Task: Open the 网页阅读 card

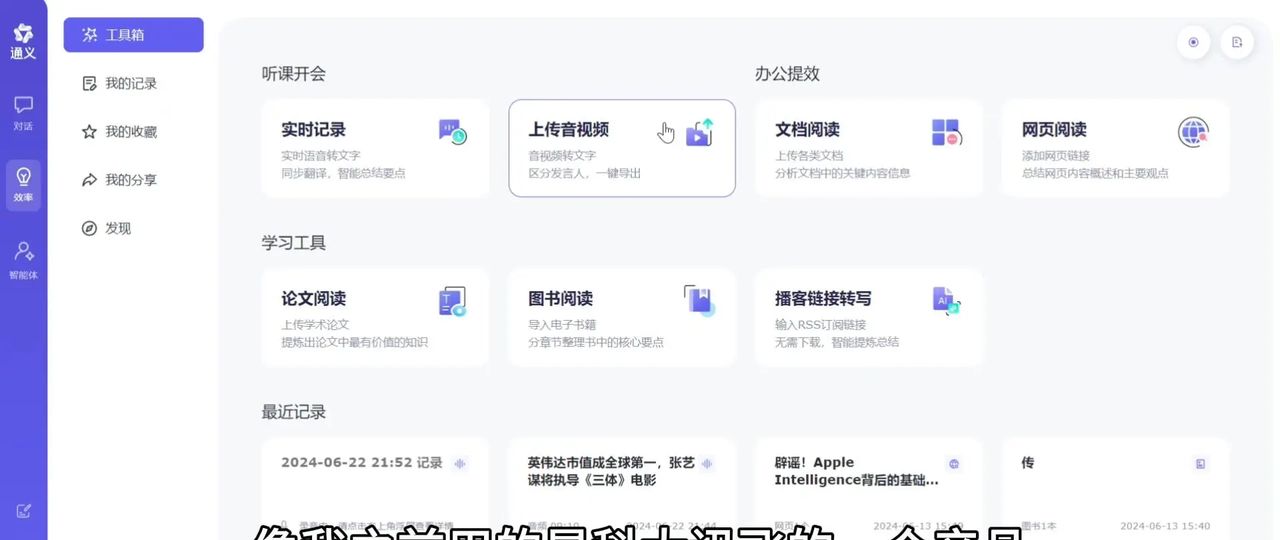Action: click(1116, 148)
